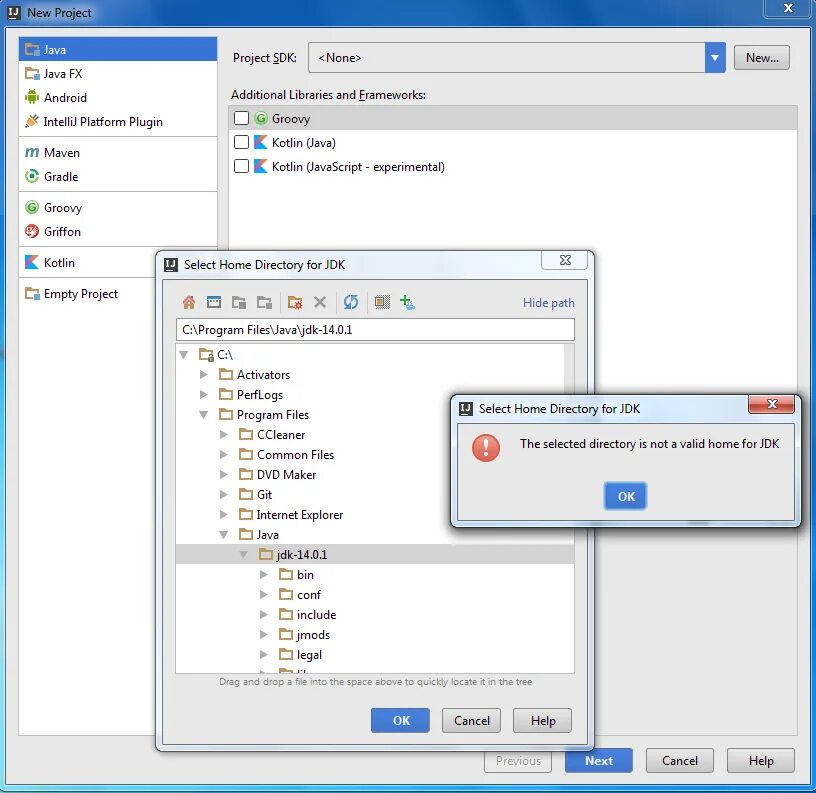
Task: Expand the DVD Maker folder
Action: [x=224, y=475]
